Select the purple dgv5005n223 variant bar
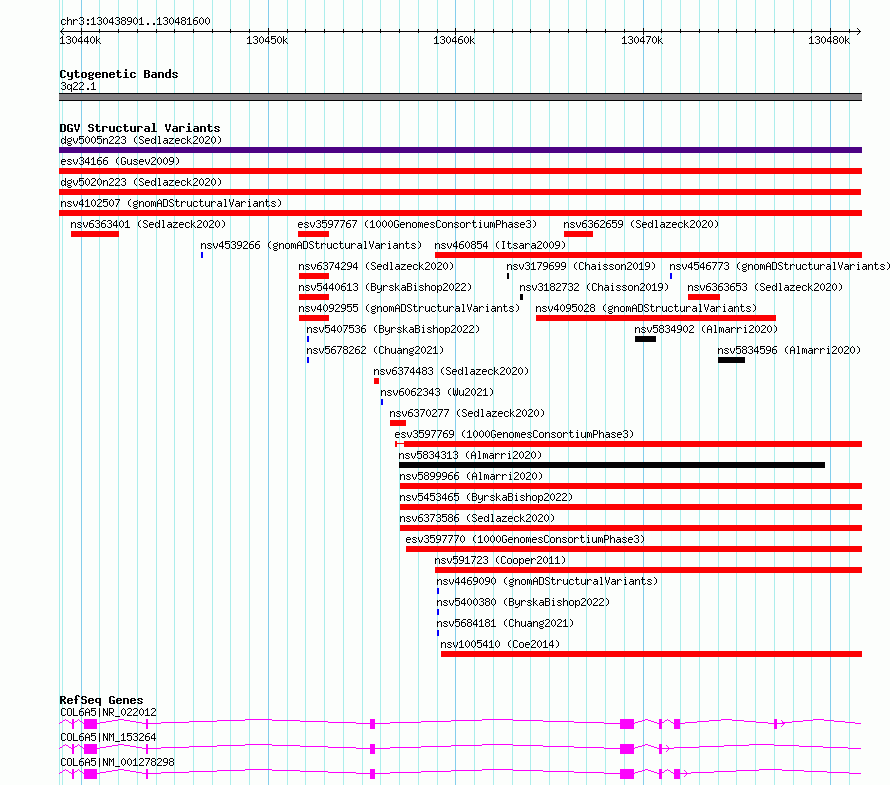Viewport: 890px width, 785px height. click(x=460, y=150)
